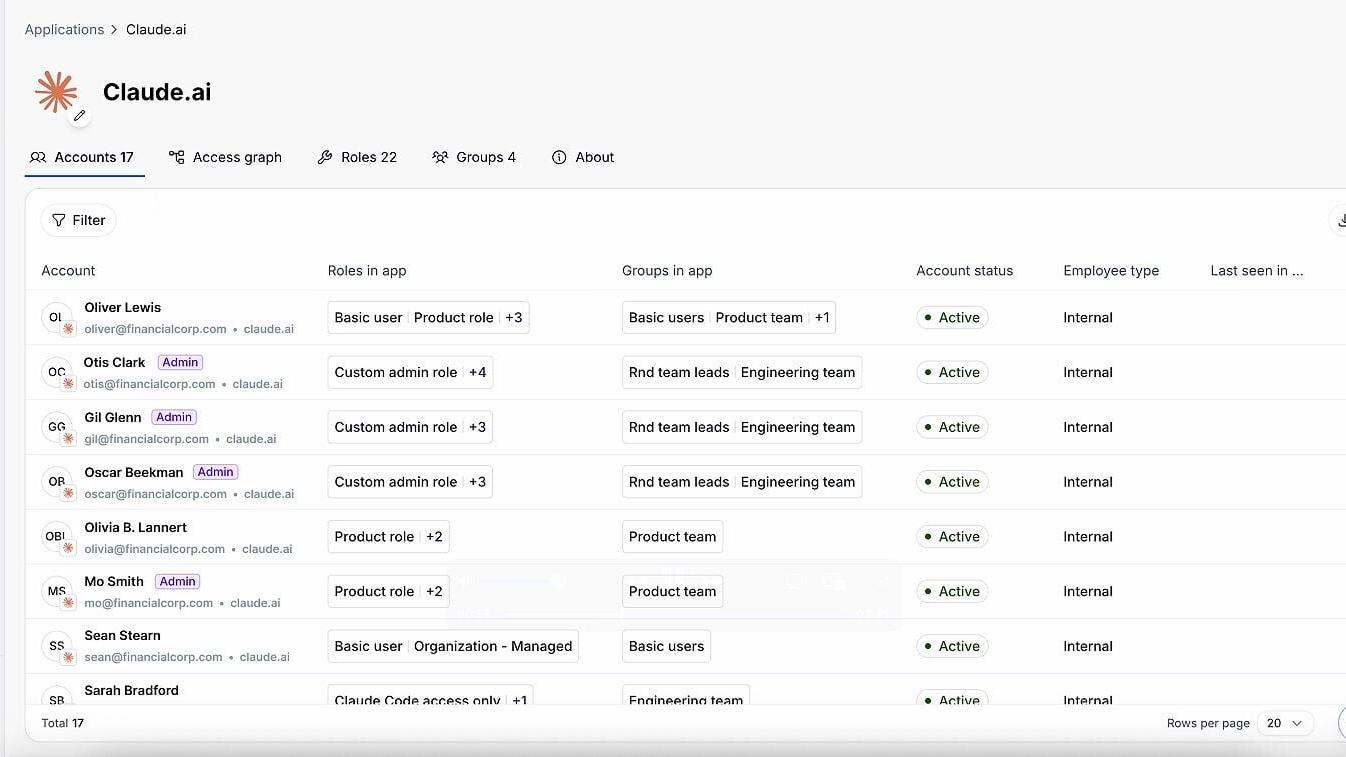
Task: Click the Admin badge next to Gil Glenn
Action: tap(174, 417)
